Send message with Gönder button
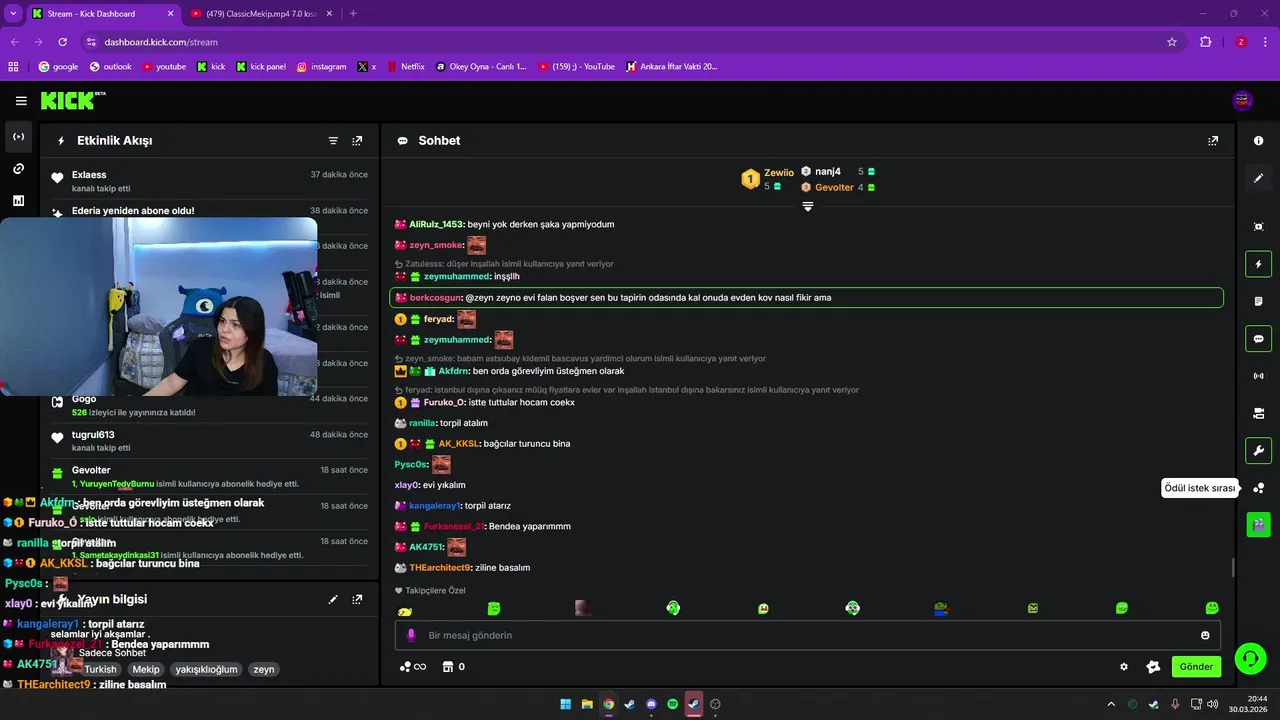Screen dimensions: 1280x720 coord(1196,667)
